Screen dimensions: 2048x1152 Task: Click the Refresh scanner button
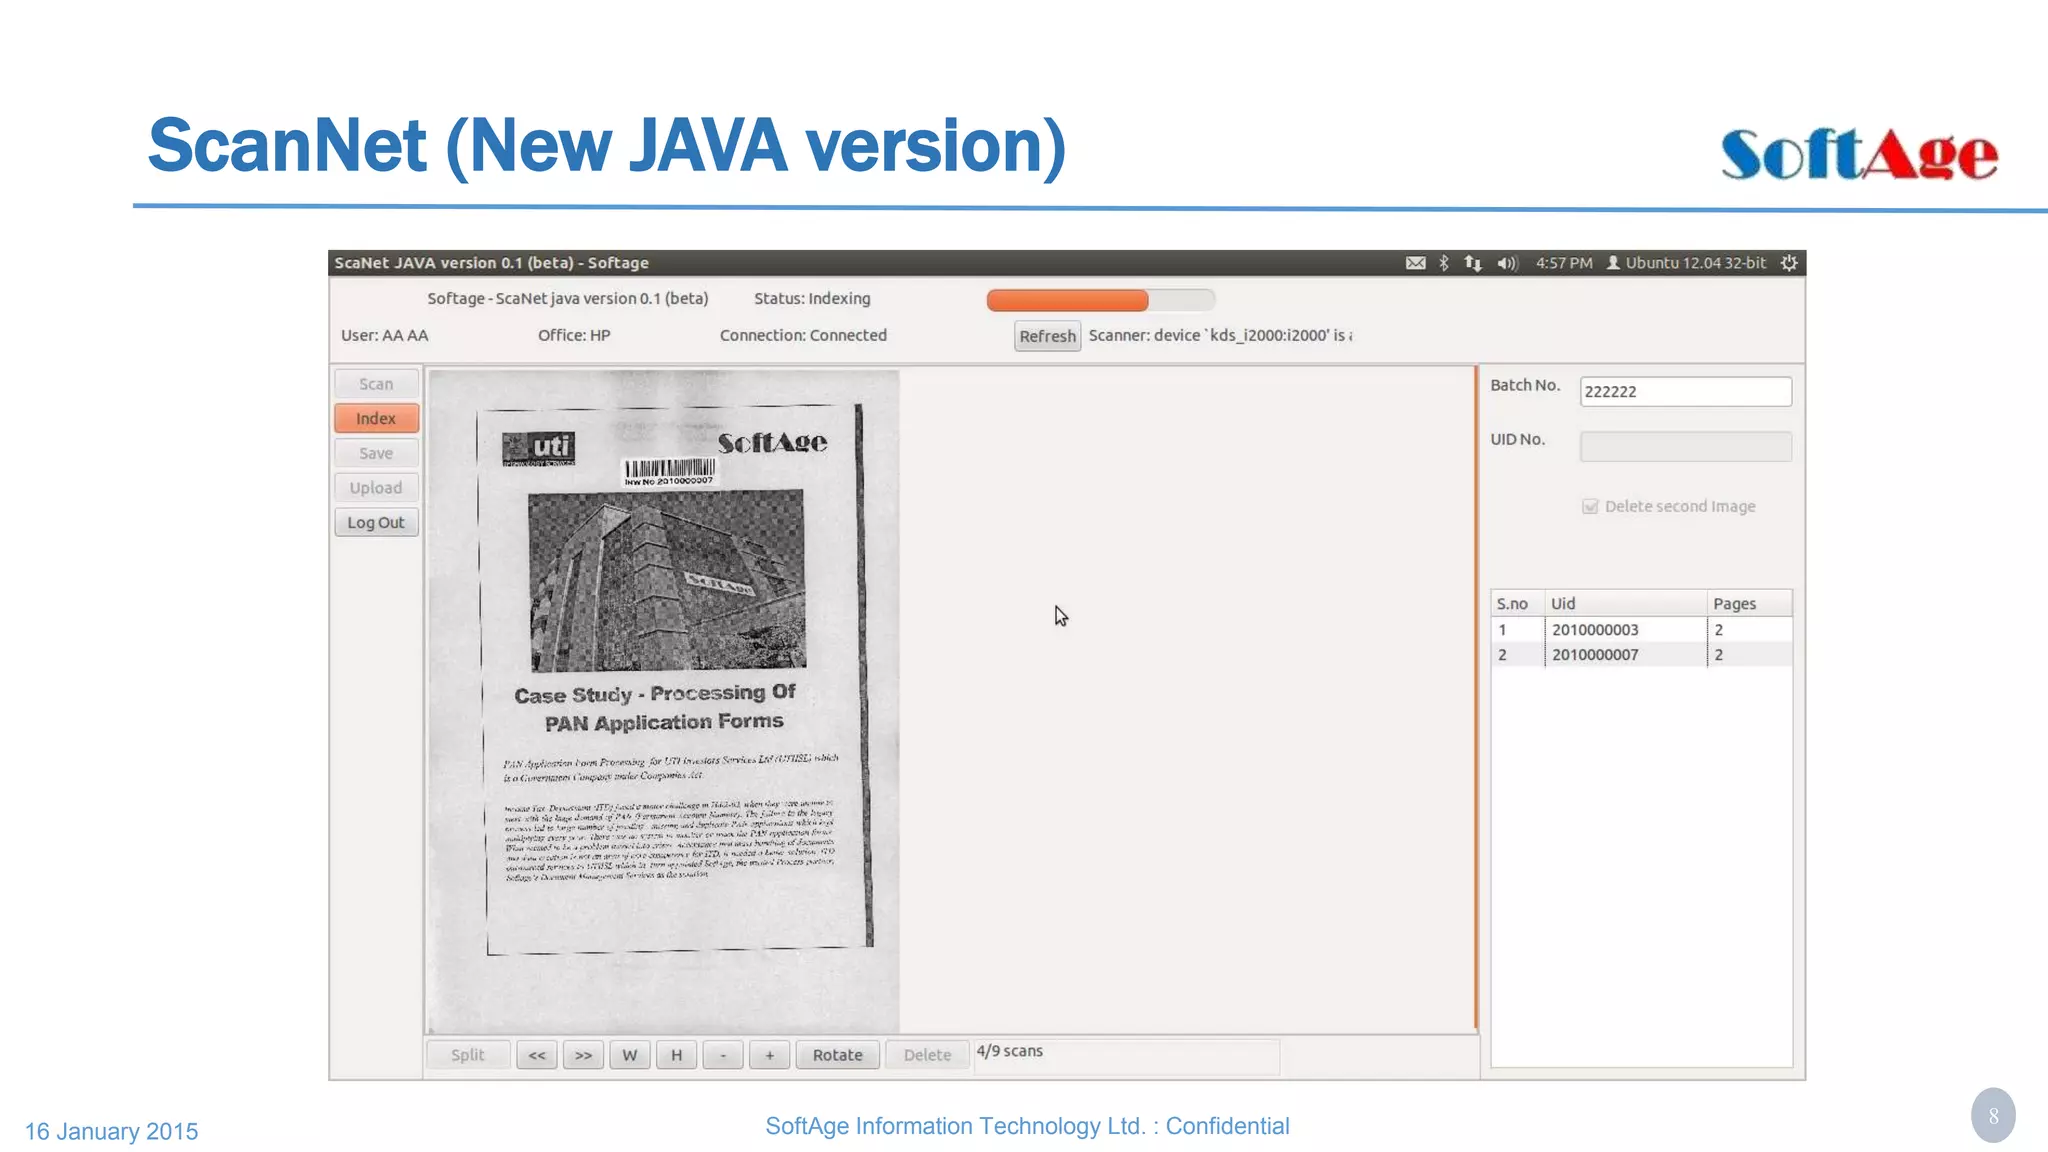pos(1047,336)
